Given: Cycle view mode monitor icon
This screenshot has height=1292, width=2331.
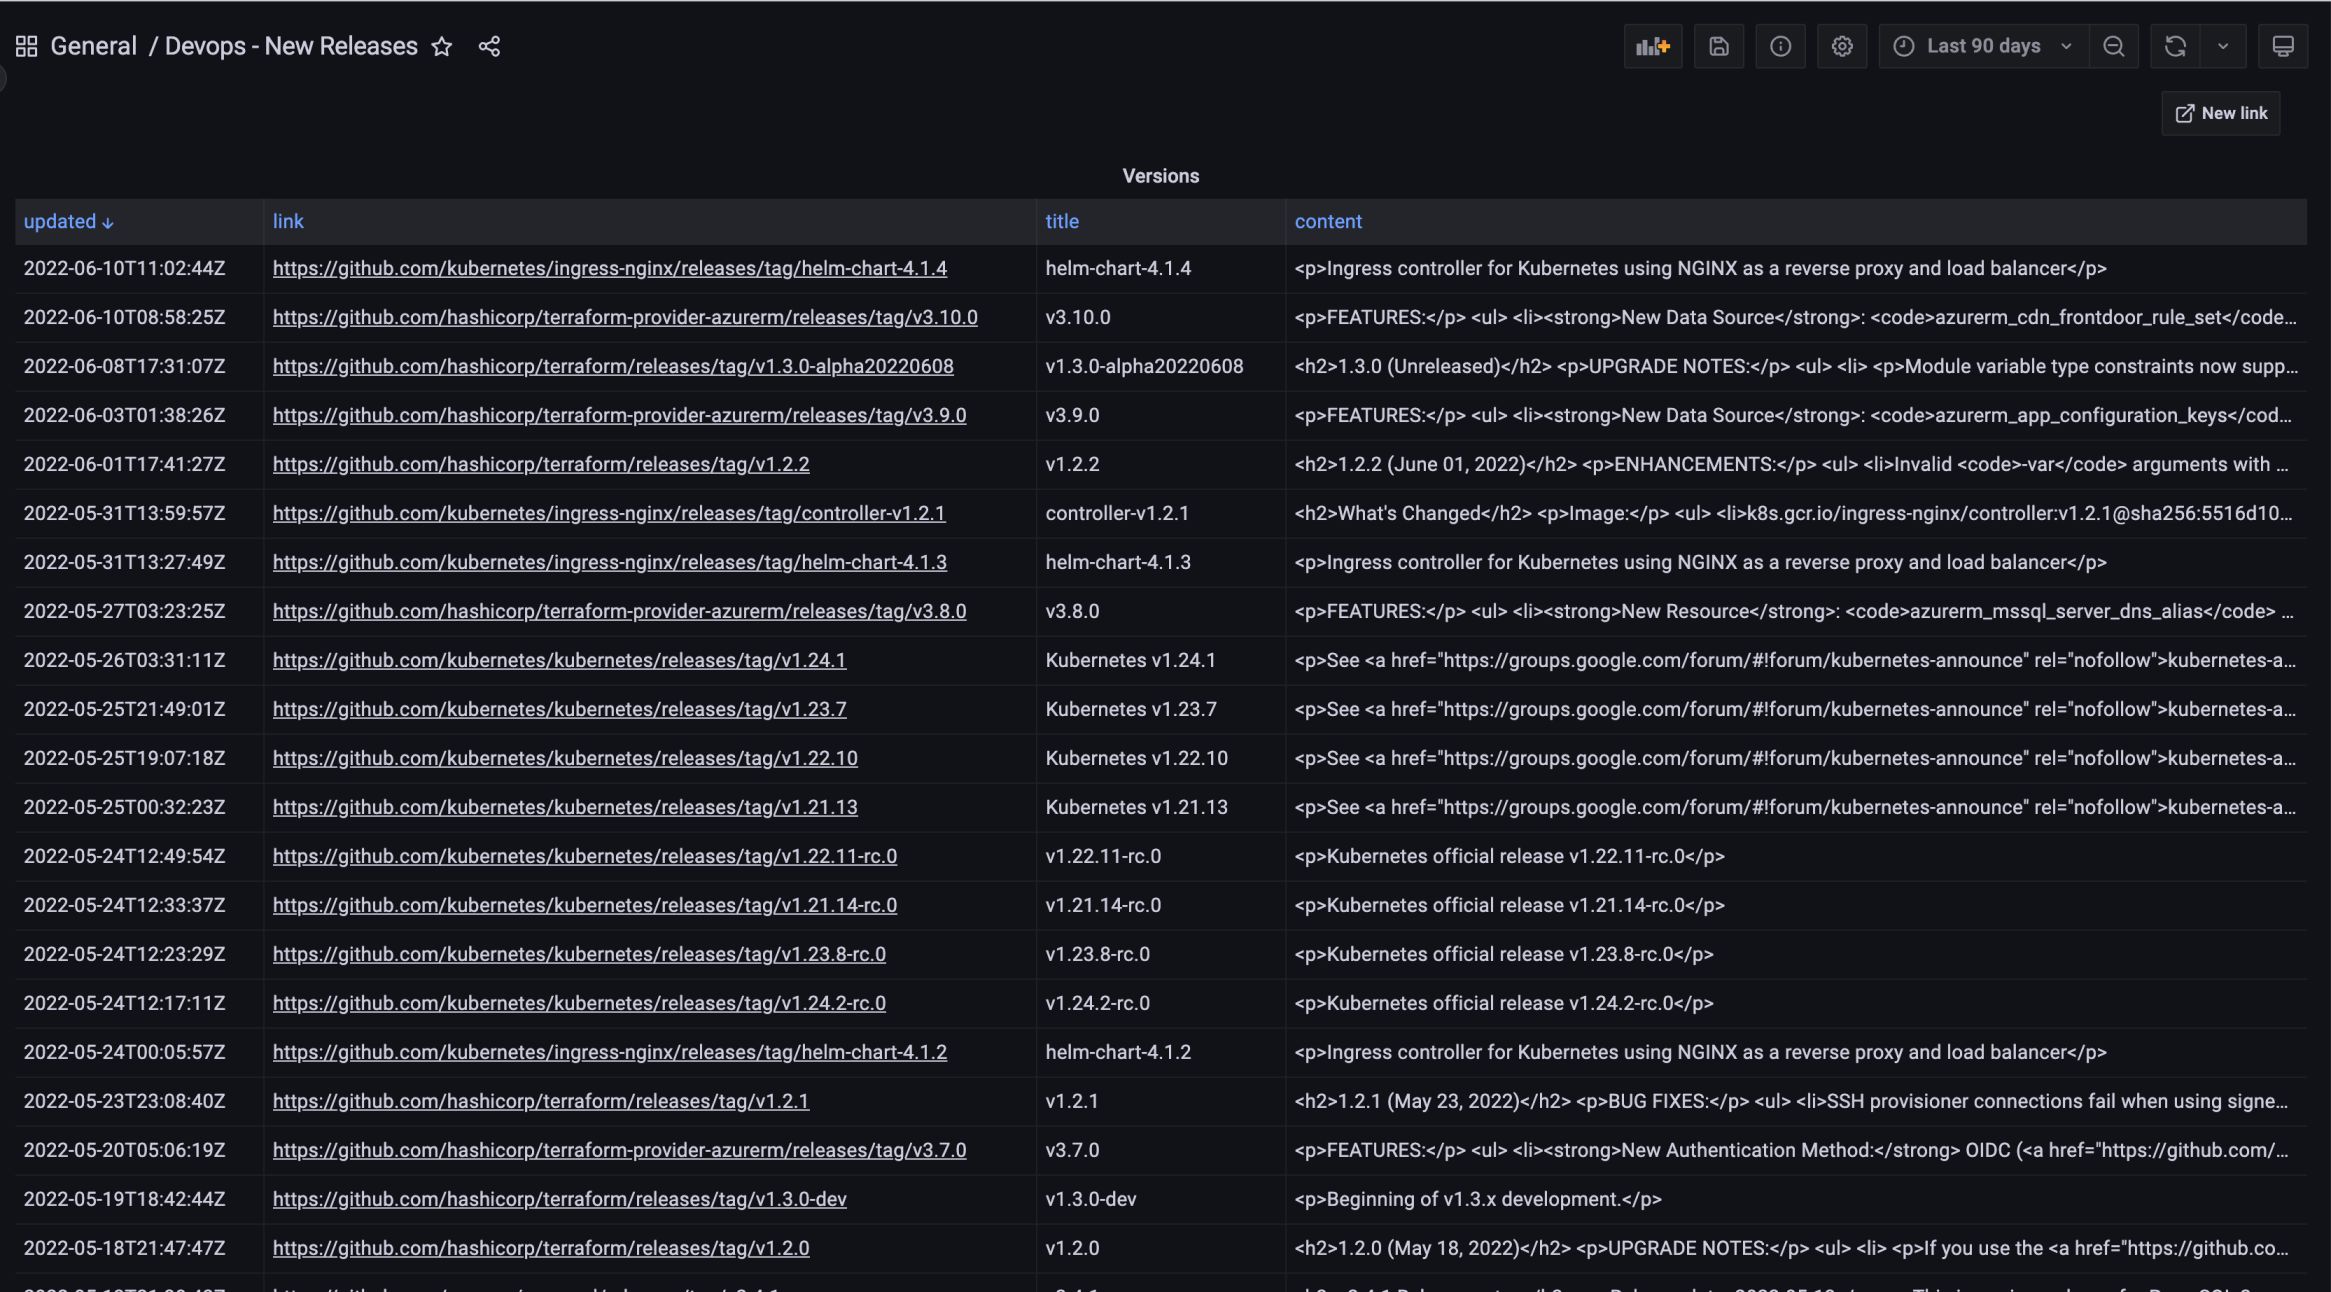Looking at the screenshot, I should click(x=2282, y=46).
